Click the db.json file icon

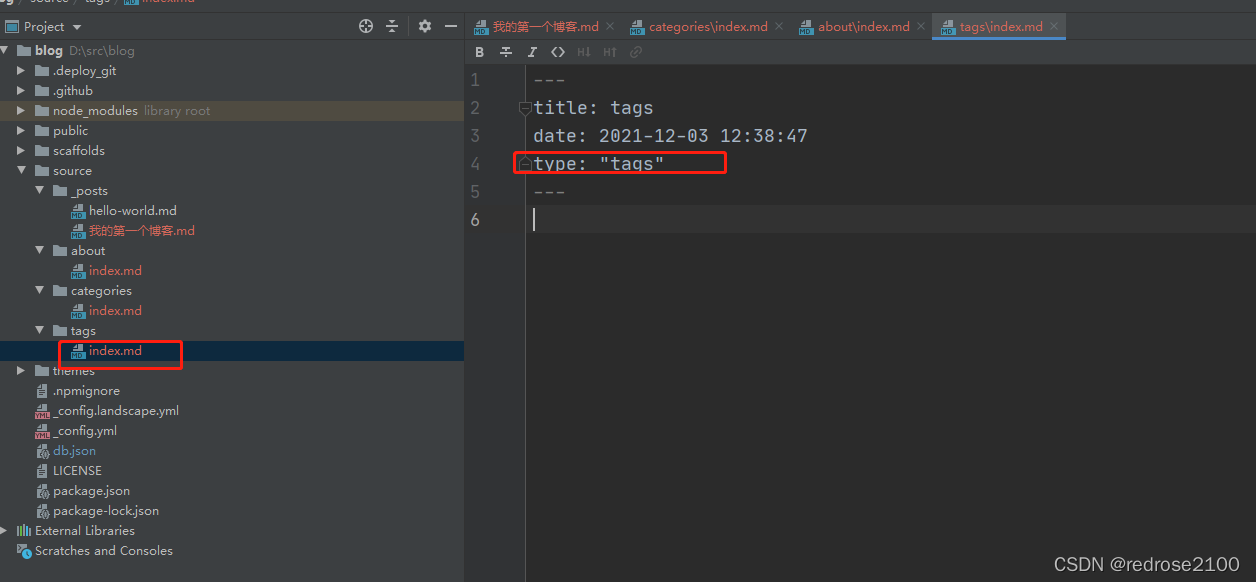pyautogui.click(x=42, y=451)
